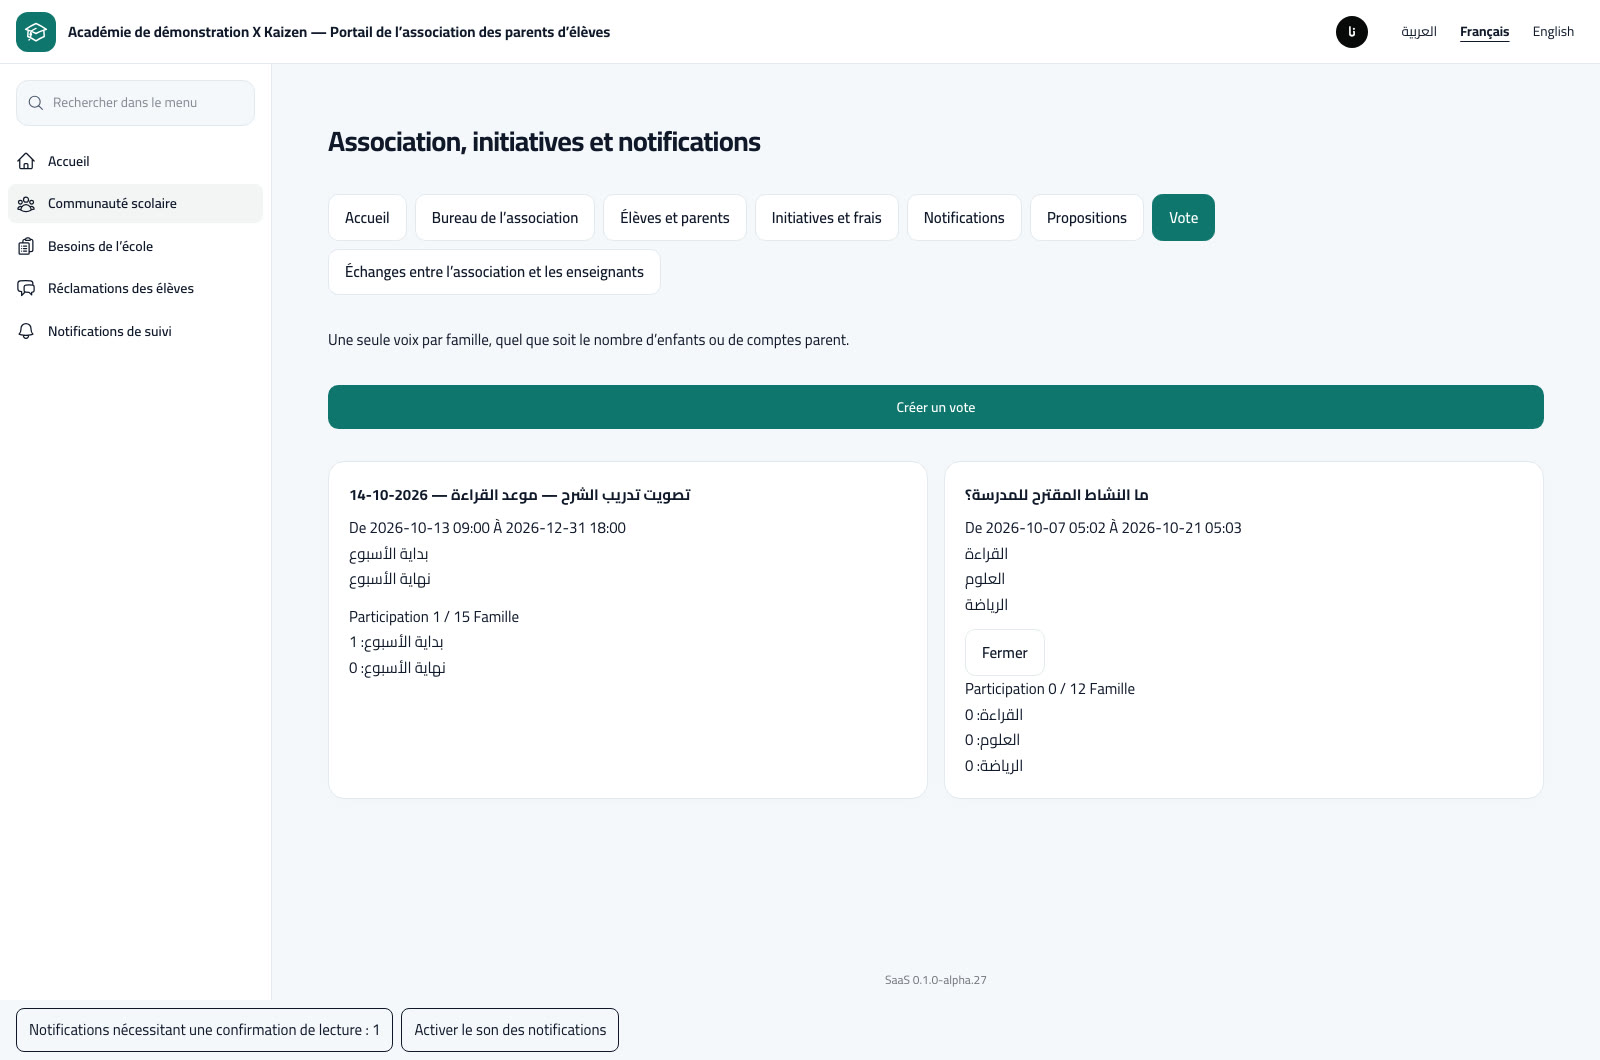Switch to Bureau de l'association tab

505,218
